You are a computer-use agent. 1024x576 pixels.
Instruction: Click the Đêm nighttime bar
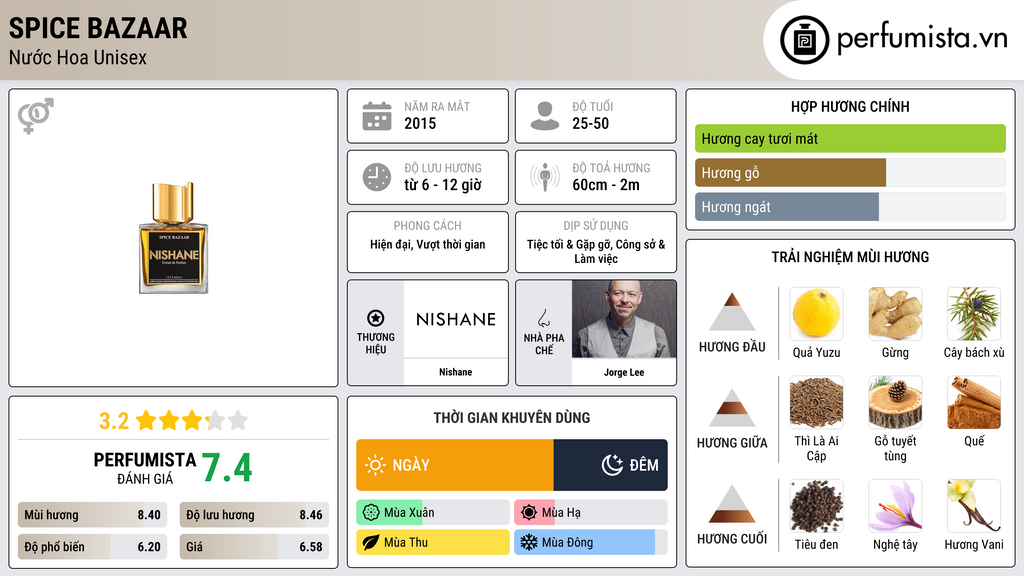(x=611, y=465)
